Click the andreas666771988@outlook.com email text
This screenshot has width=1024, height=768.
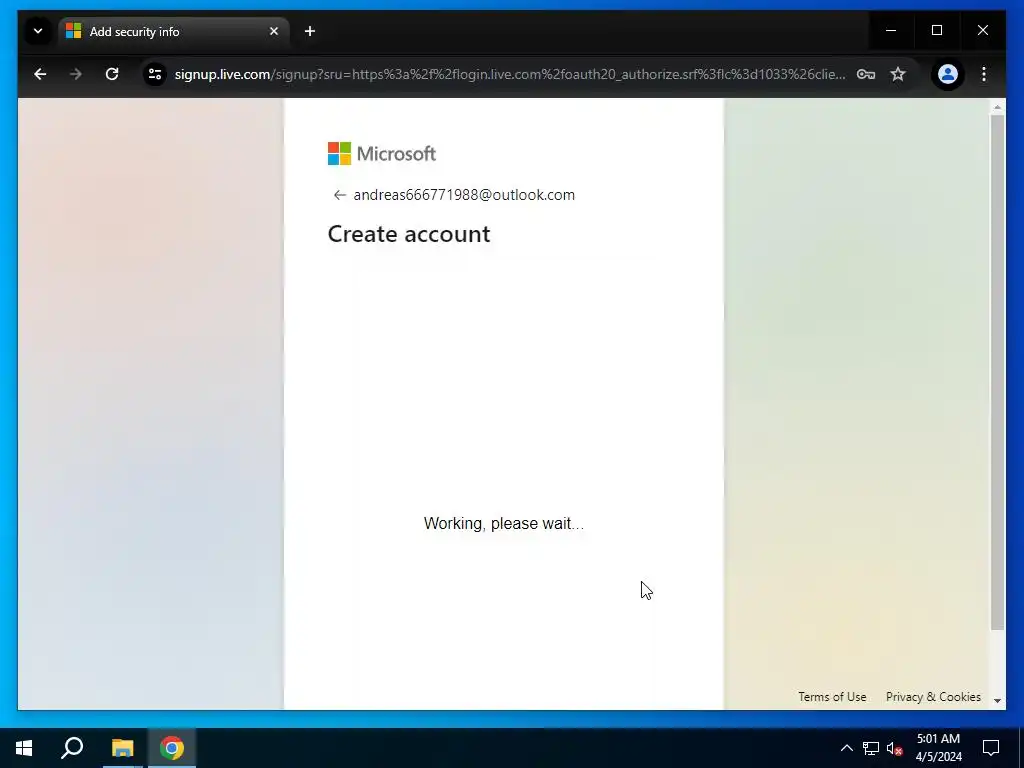[464, 195]
